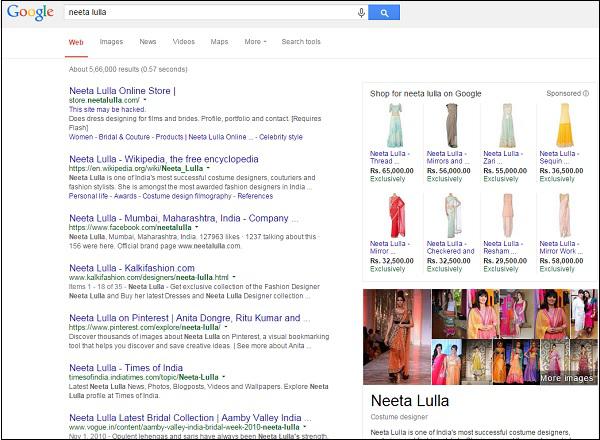600x440 pixels.
Task: Click 'Shop for neeta lulla on Google' heading
Action: coord(426,94)
